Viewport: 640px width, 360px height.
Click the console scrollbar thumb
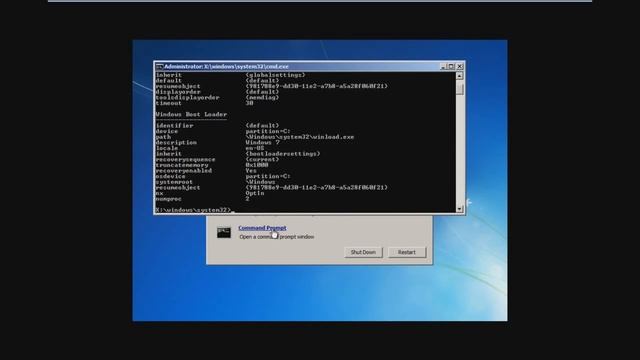tap(460, 88)
